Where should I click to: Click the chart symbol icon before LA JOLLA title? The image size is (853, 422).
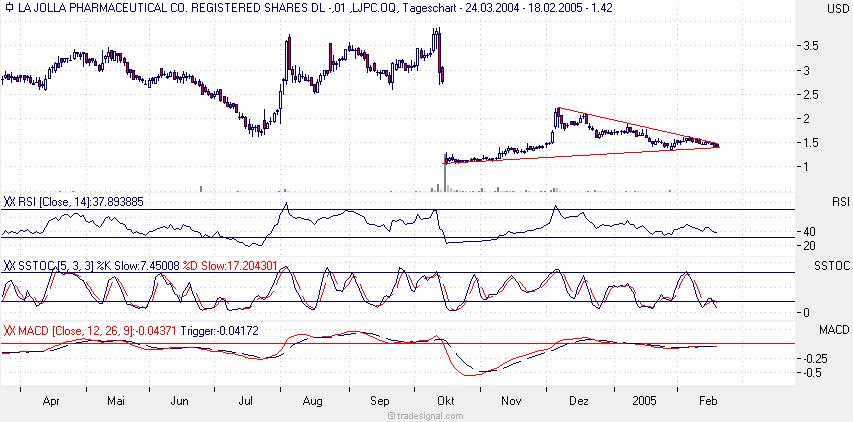pos(7,8)
